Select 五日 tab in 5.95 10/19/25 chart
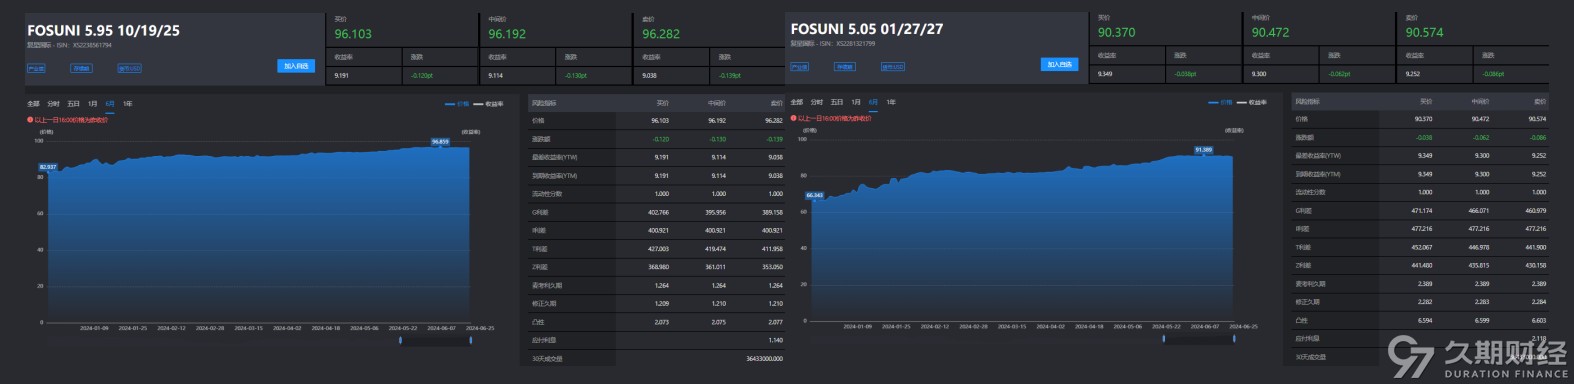 [x=73, y=104]
